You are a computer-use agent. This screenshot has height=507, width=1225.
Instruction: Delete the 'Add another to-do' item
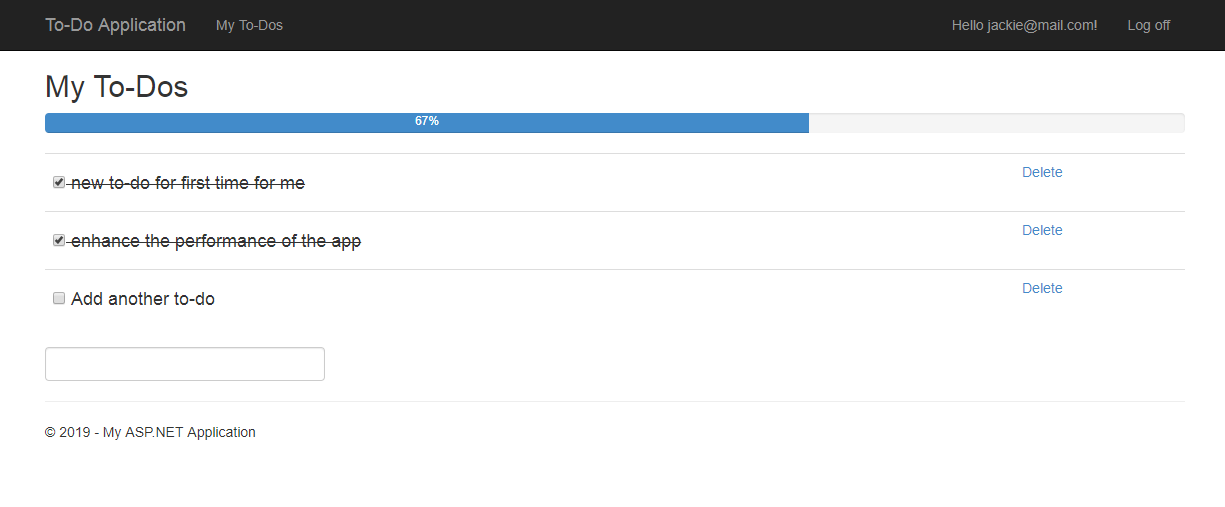click(x=1042, y=288)
